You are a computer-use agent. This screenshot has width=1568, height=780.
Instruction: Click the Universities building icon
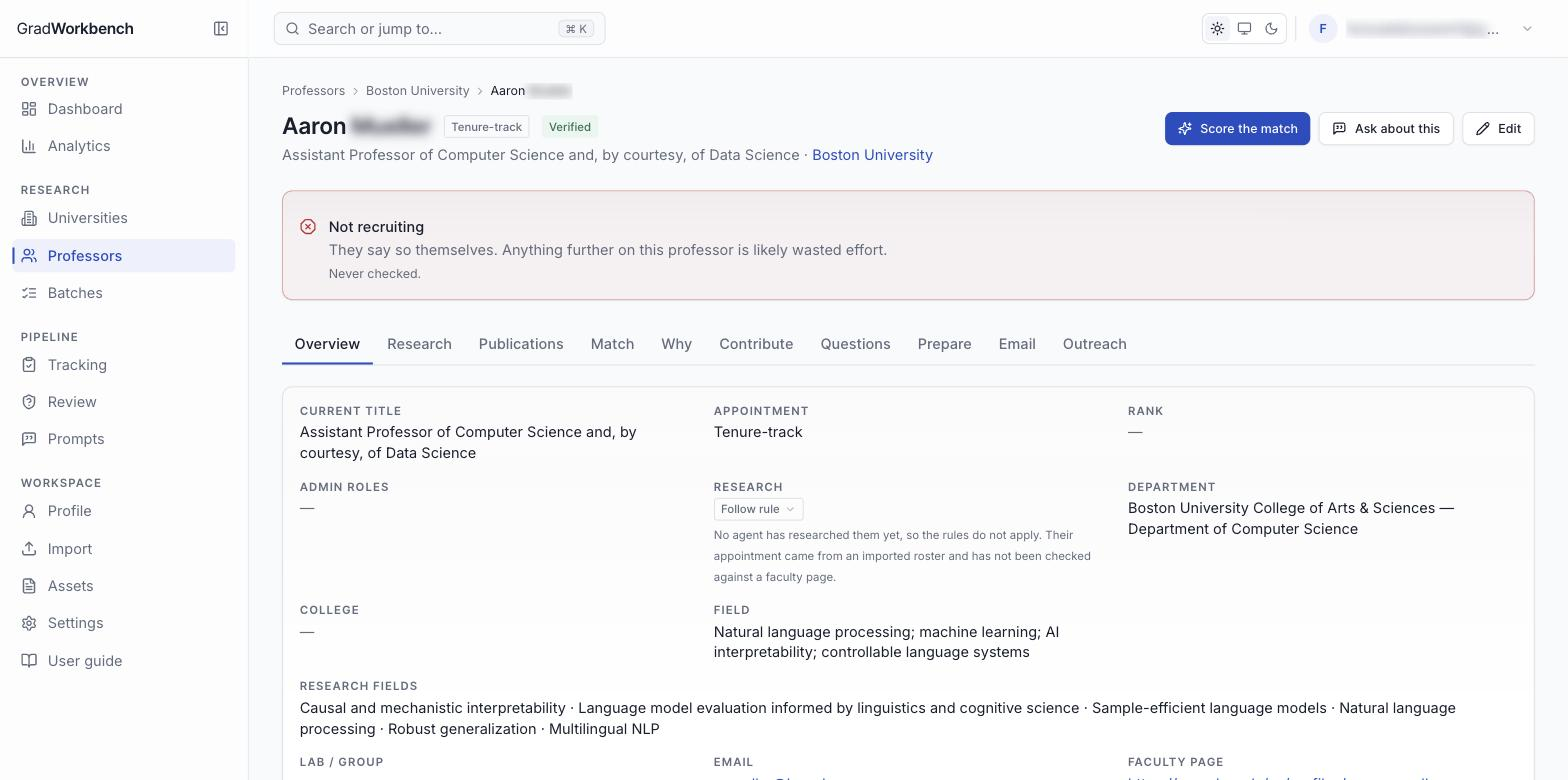[x=29, y=218]
